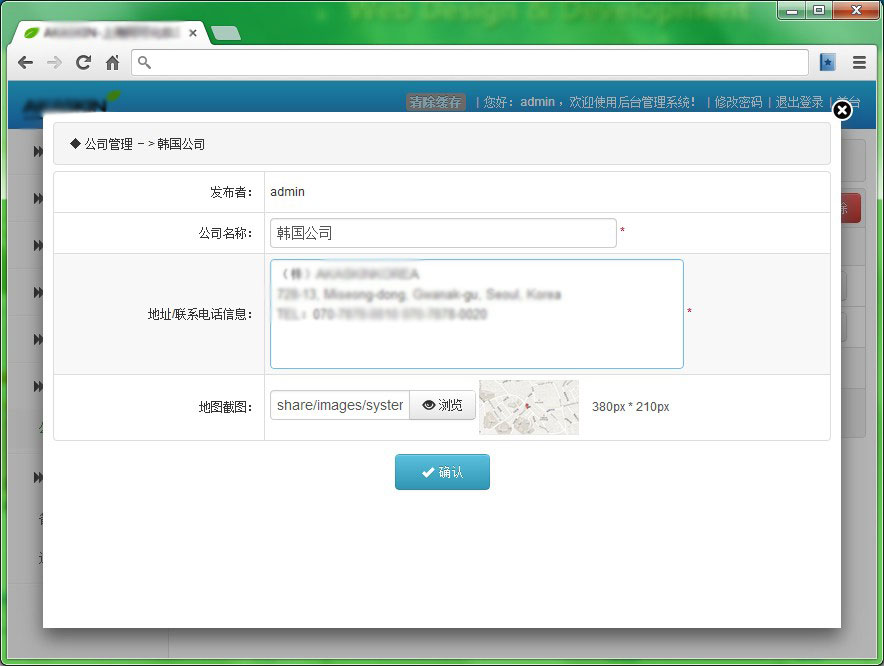Close the active browser tab
This screenshot has height=666, width=884.
click(193, 33)
